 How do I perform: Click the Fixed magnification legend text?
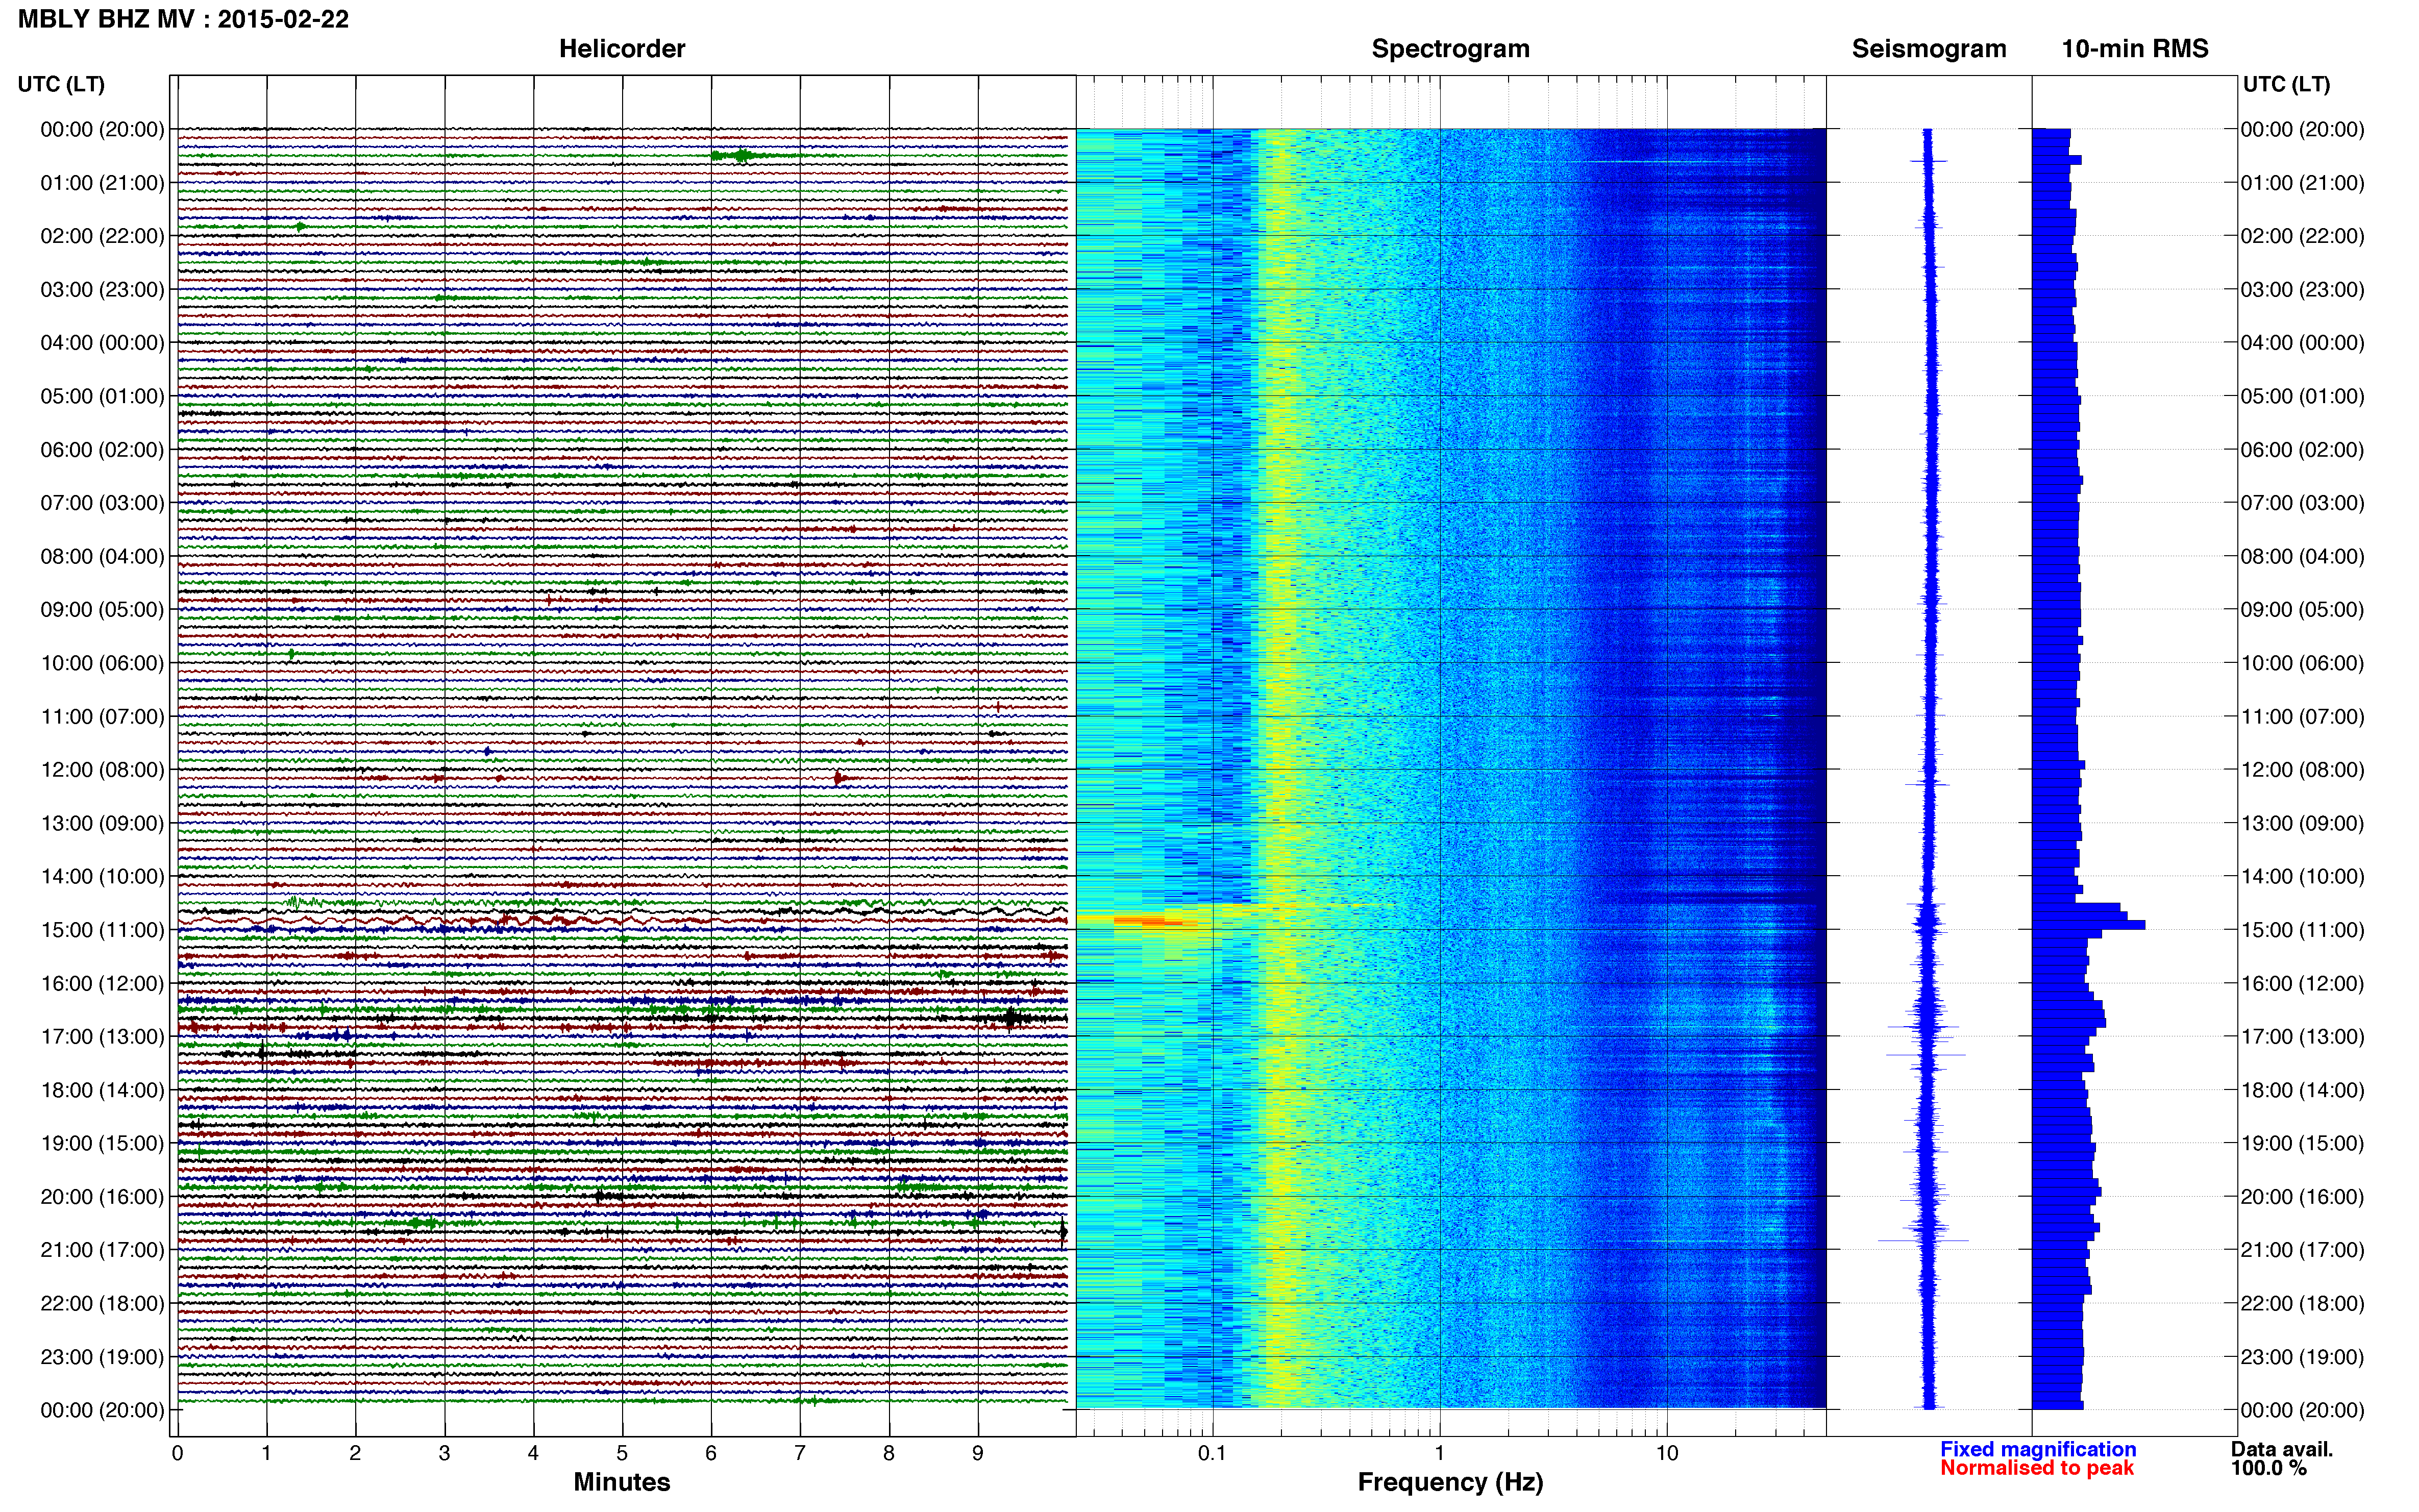tap(2038, 1449)
